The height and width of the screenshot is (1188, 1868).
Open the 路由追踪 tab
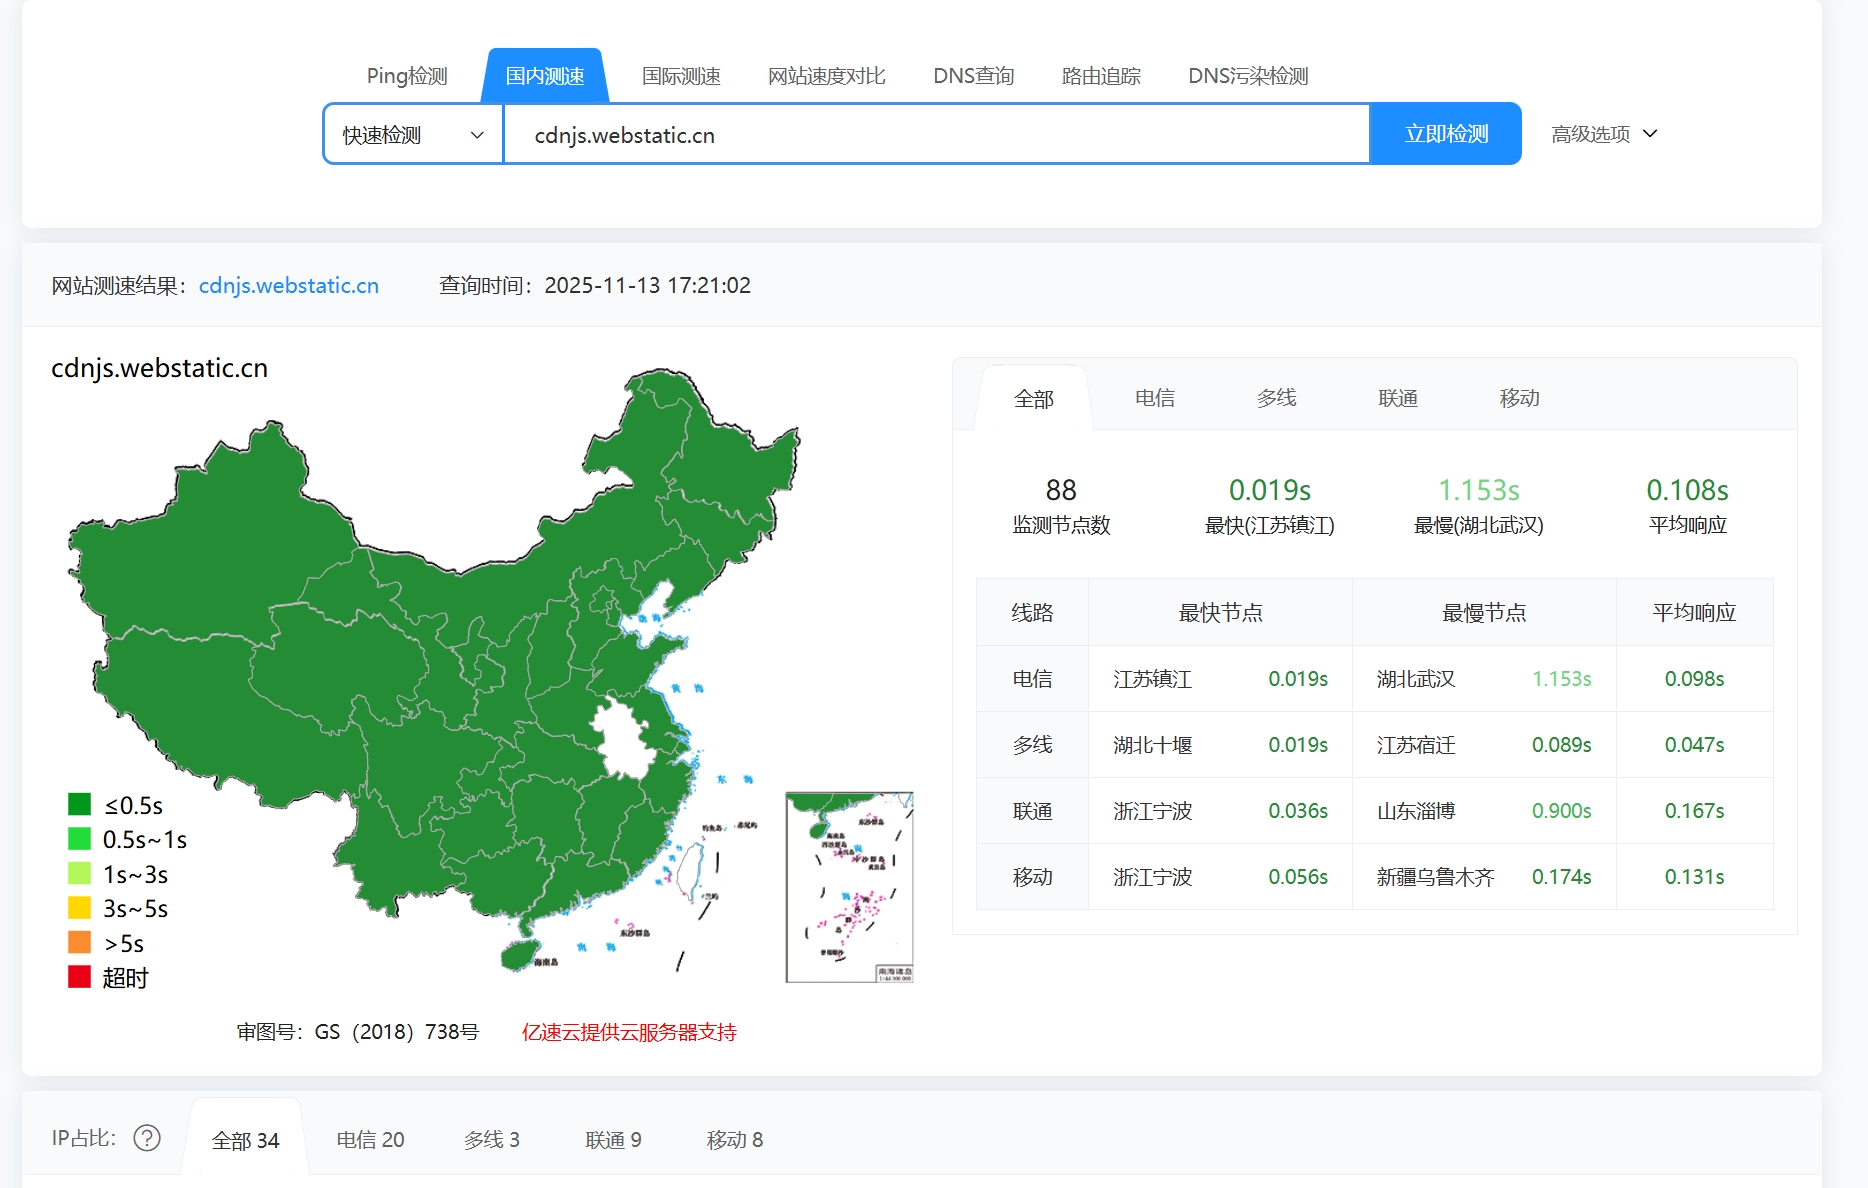[x=1101, y=76]
